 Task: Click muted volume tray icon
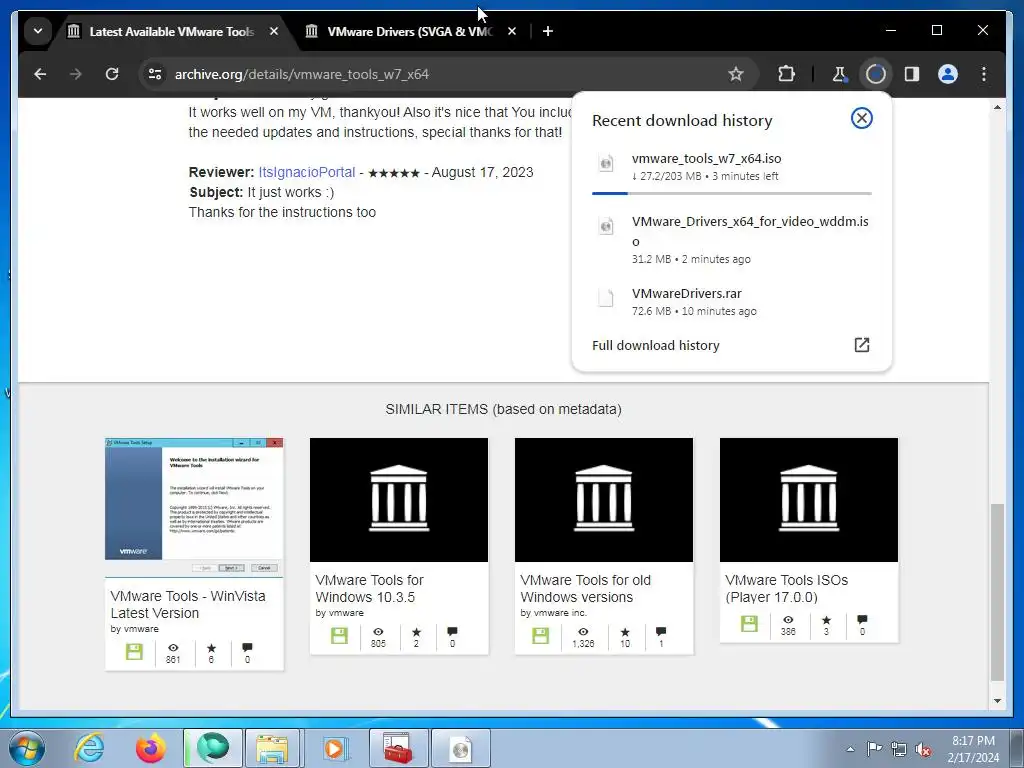click(x=923, y=749)
